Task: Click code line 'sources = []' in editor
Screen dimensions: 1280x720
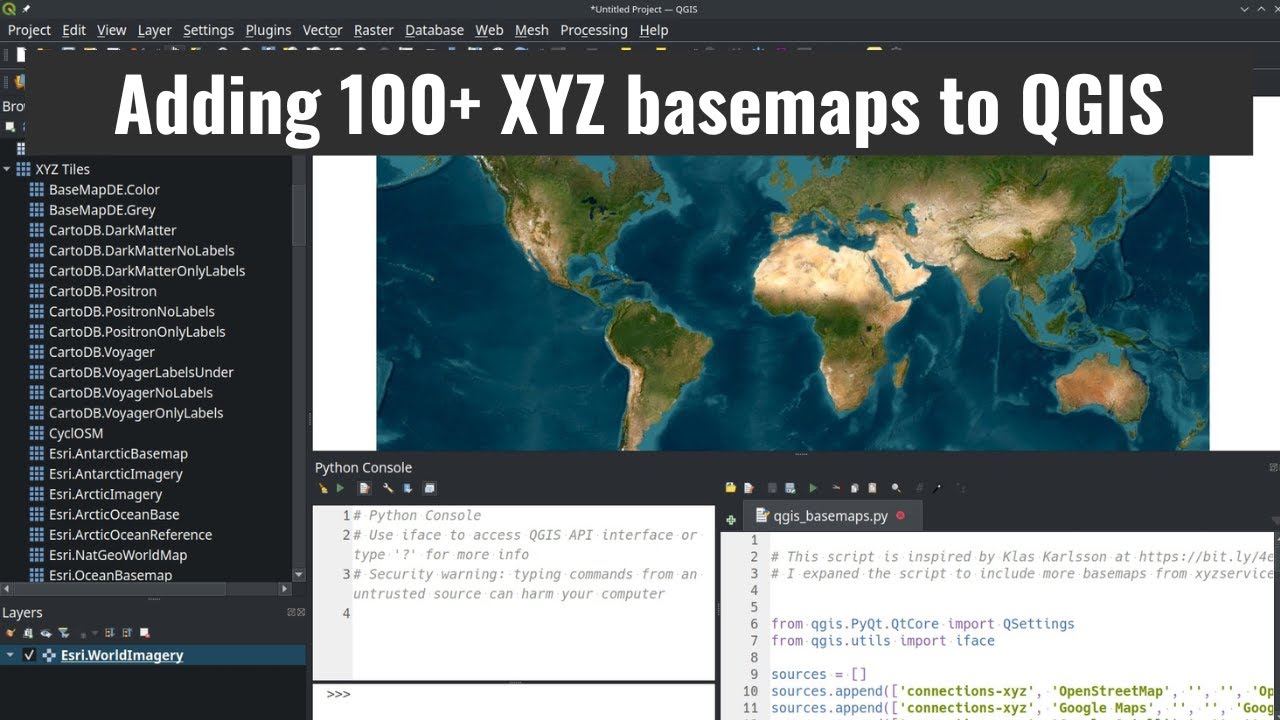Action: tap(819, 674)
